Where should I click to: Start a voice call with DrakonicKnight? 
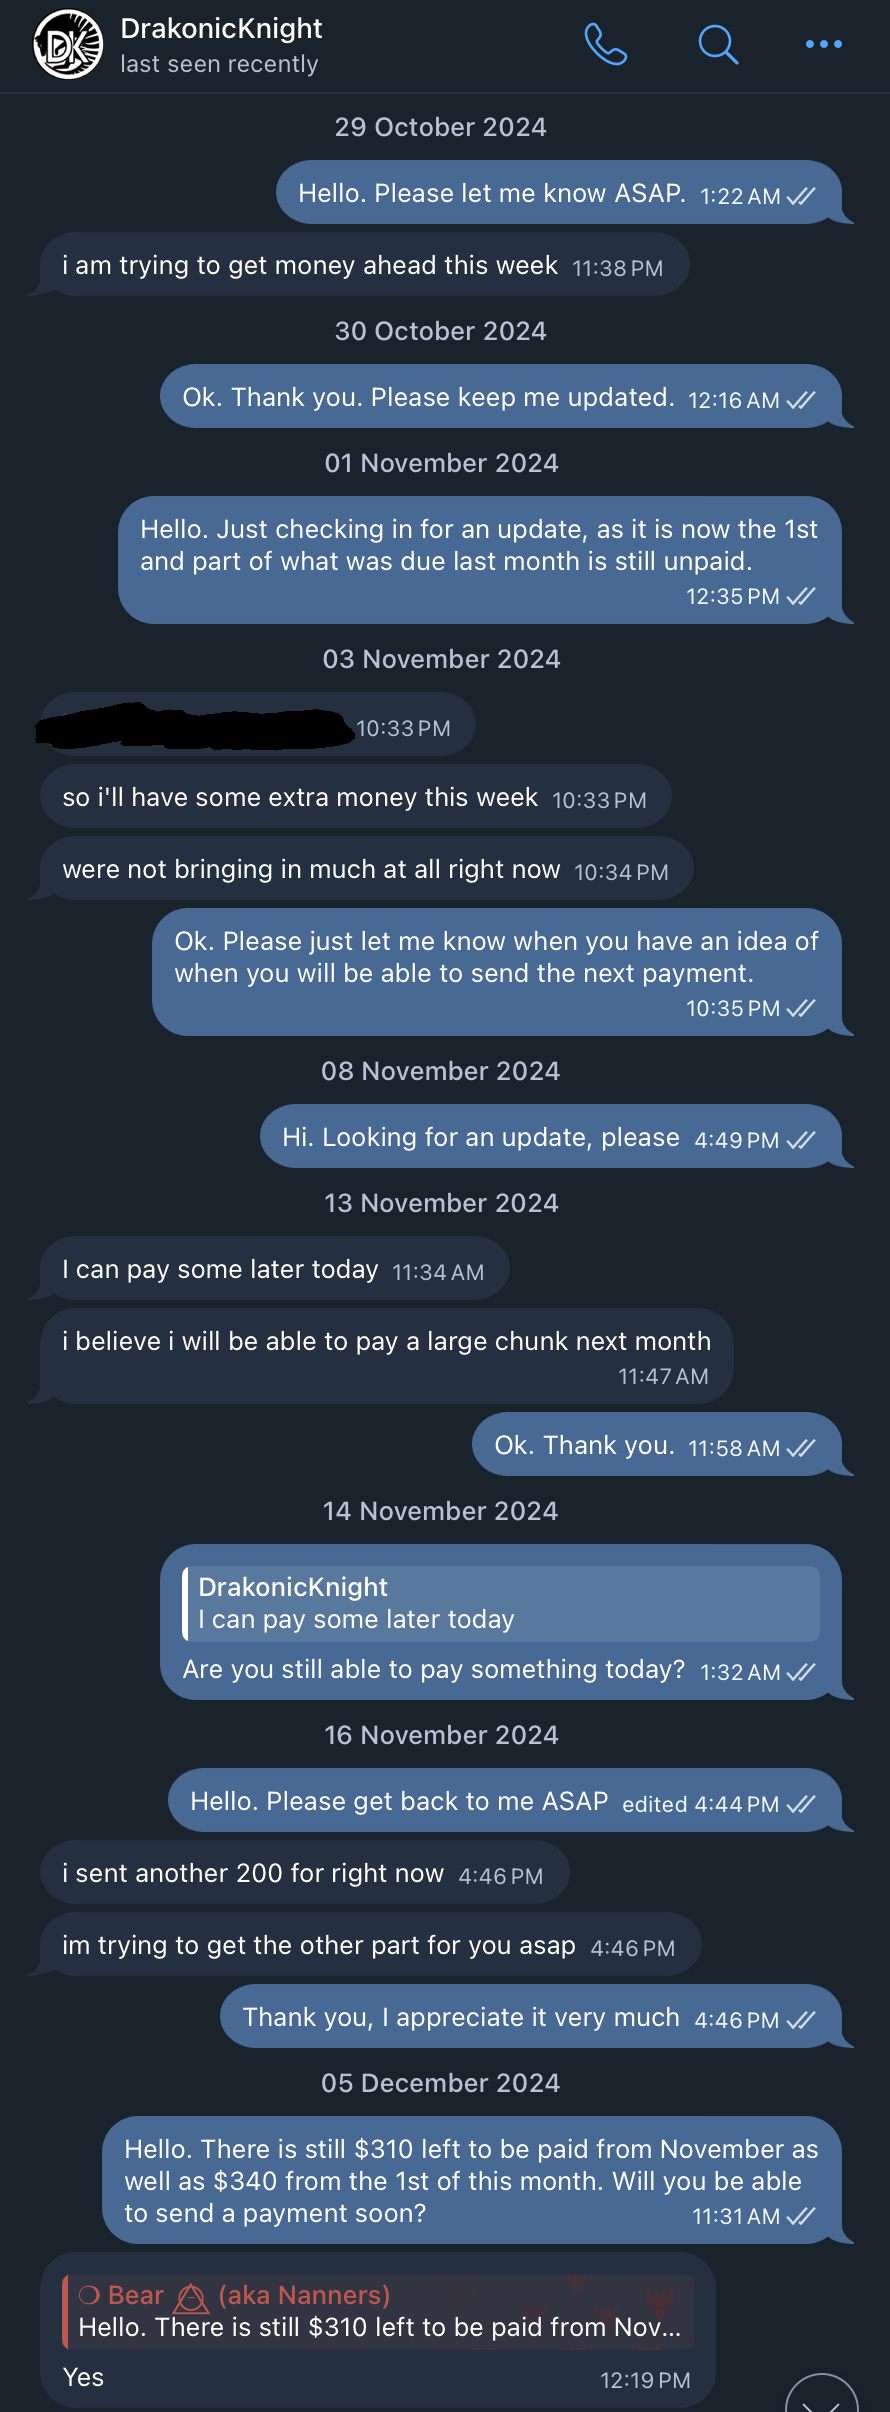(605, 45)
